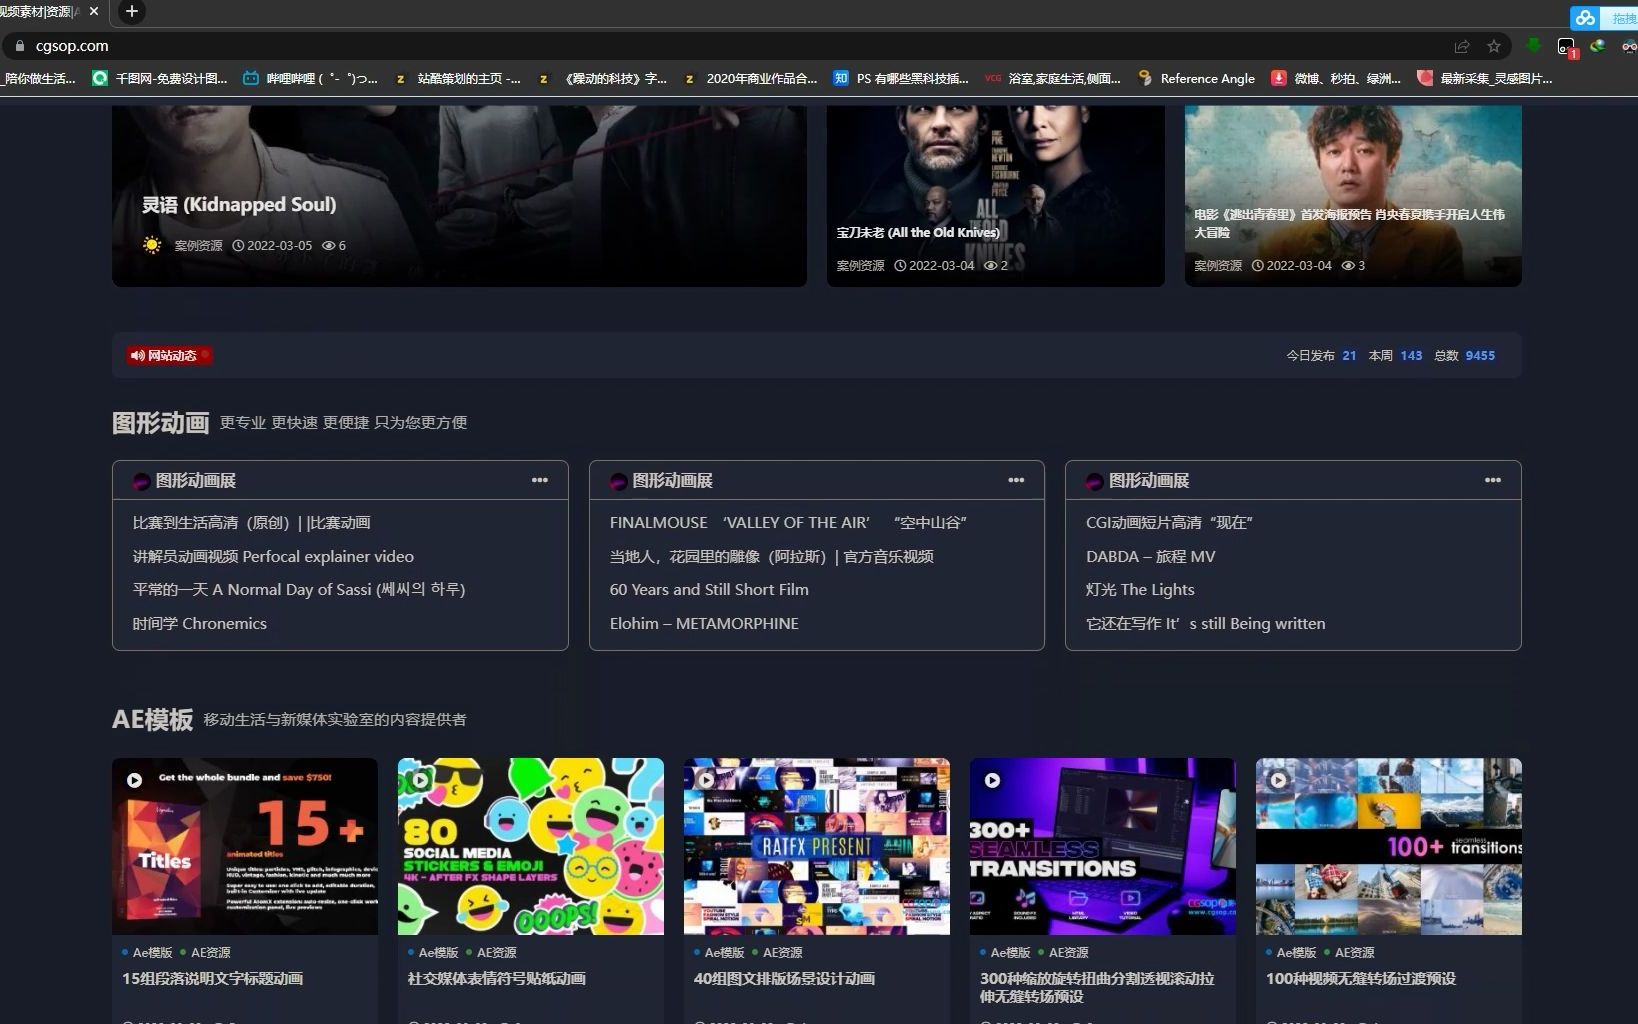Open 宝刀未老 (All the Old Knives) post
This screenshot has height=1024, width=1638.
[x=918, y=232]
